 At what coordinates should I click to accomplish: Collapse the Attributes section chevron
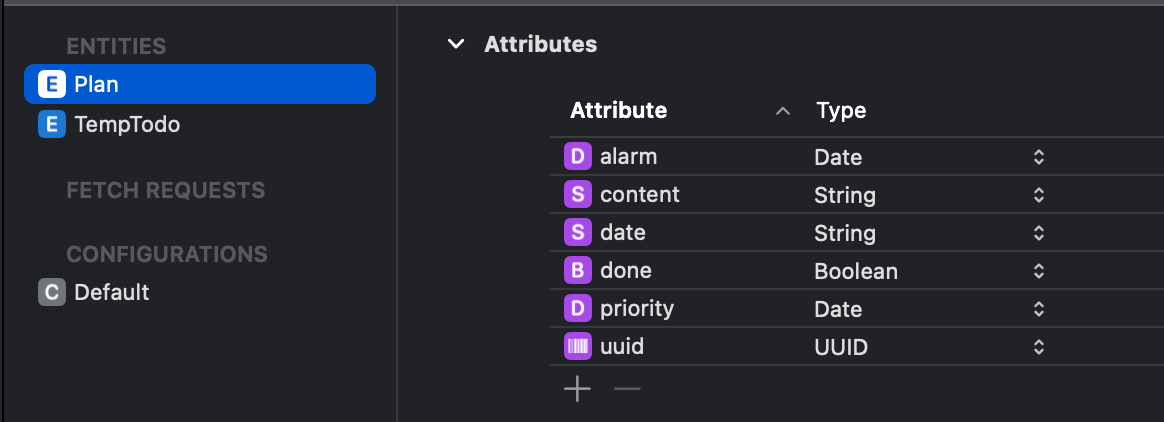456,44
